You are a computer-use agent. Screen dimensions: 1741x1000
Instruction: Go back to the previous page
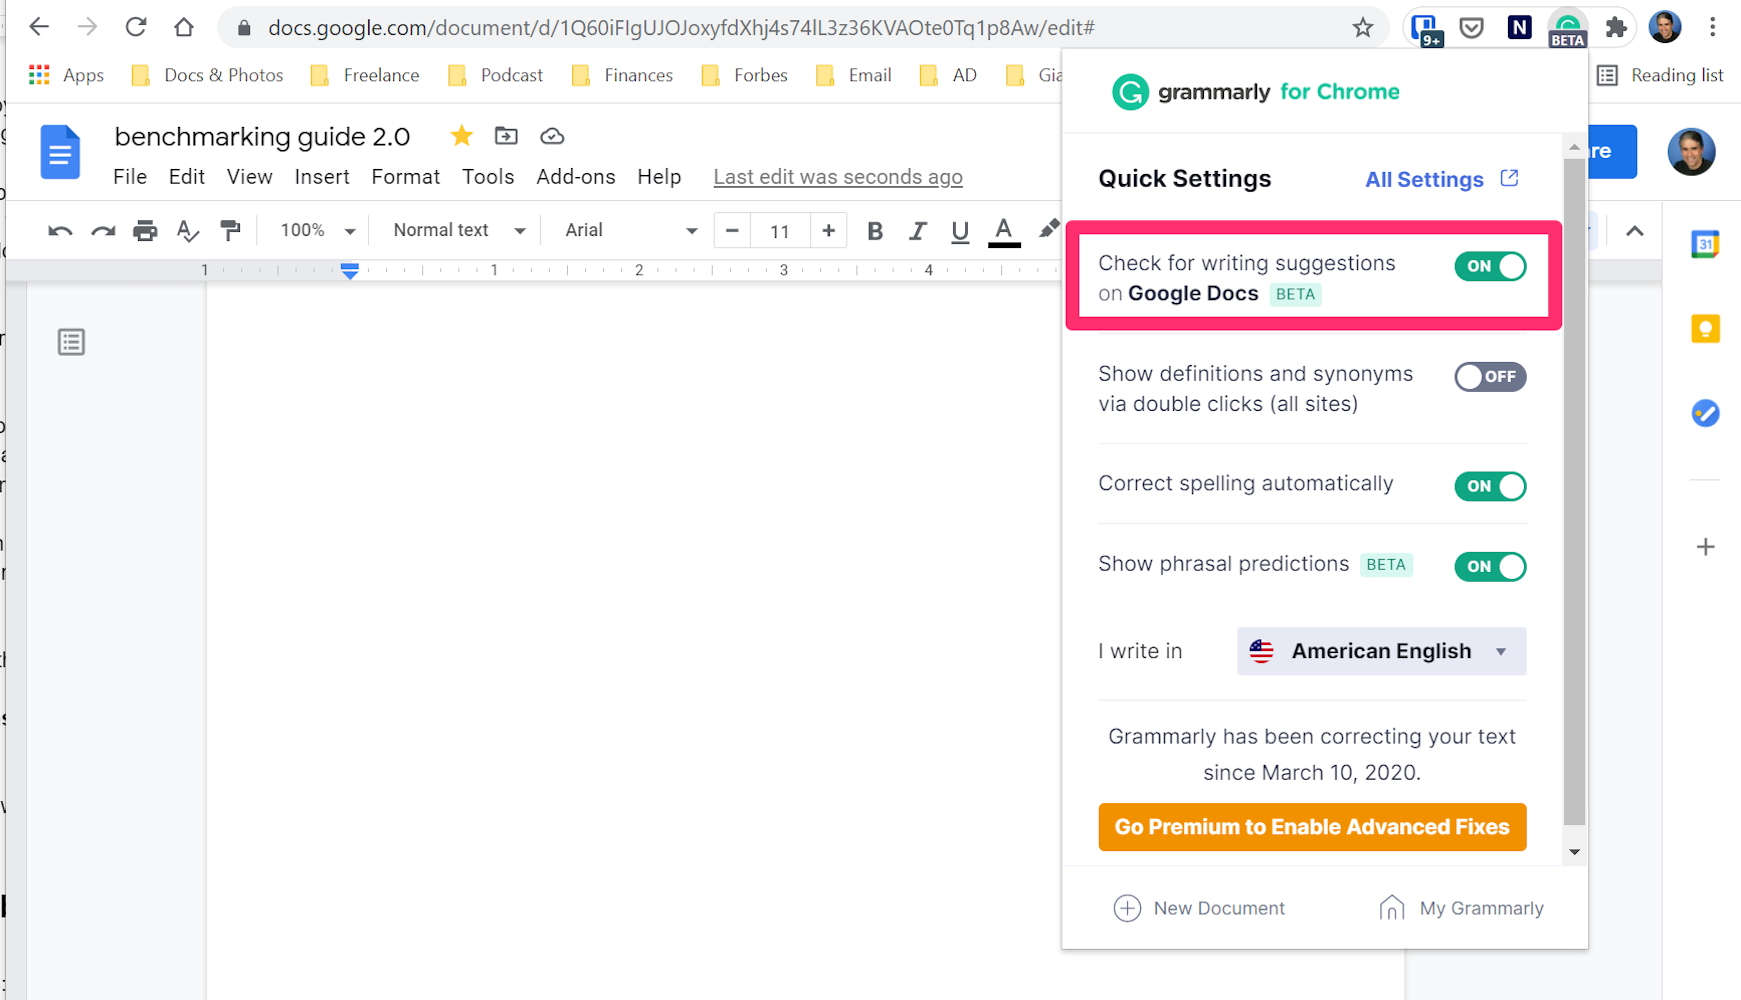[x=39, y=27]
